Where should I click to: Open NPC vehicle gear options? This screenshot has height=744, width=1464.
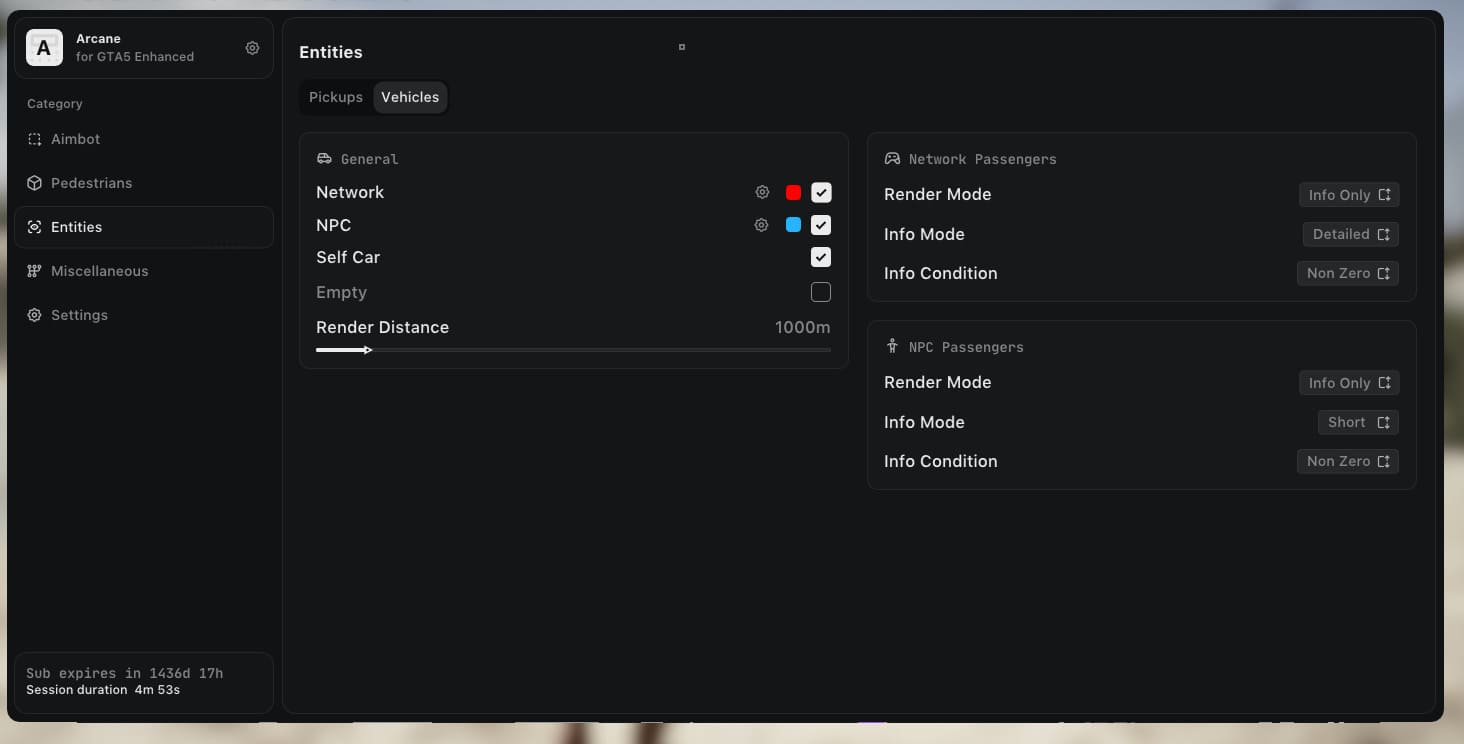[762, 225]
